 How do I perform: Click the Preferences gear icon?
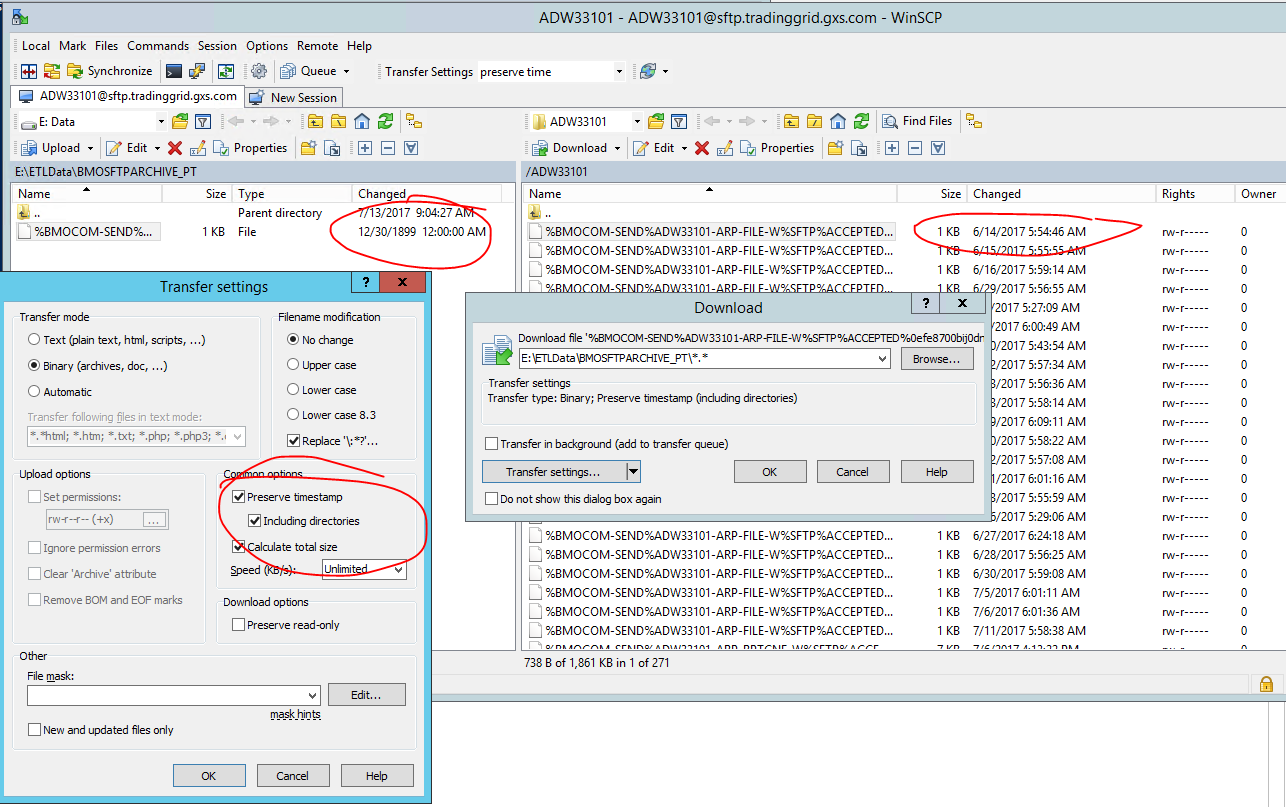(259, 71)
